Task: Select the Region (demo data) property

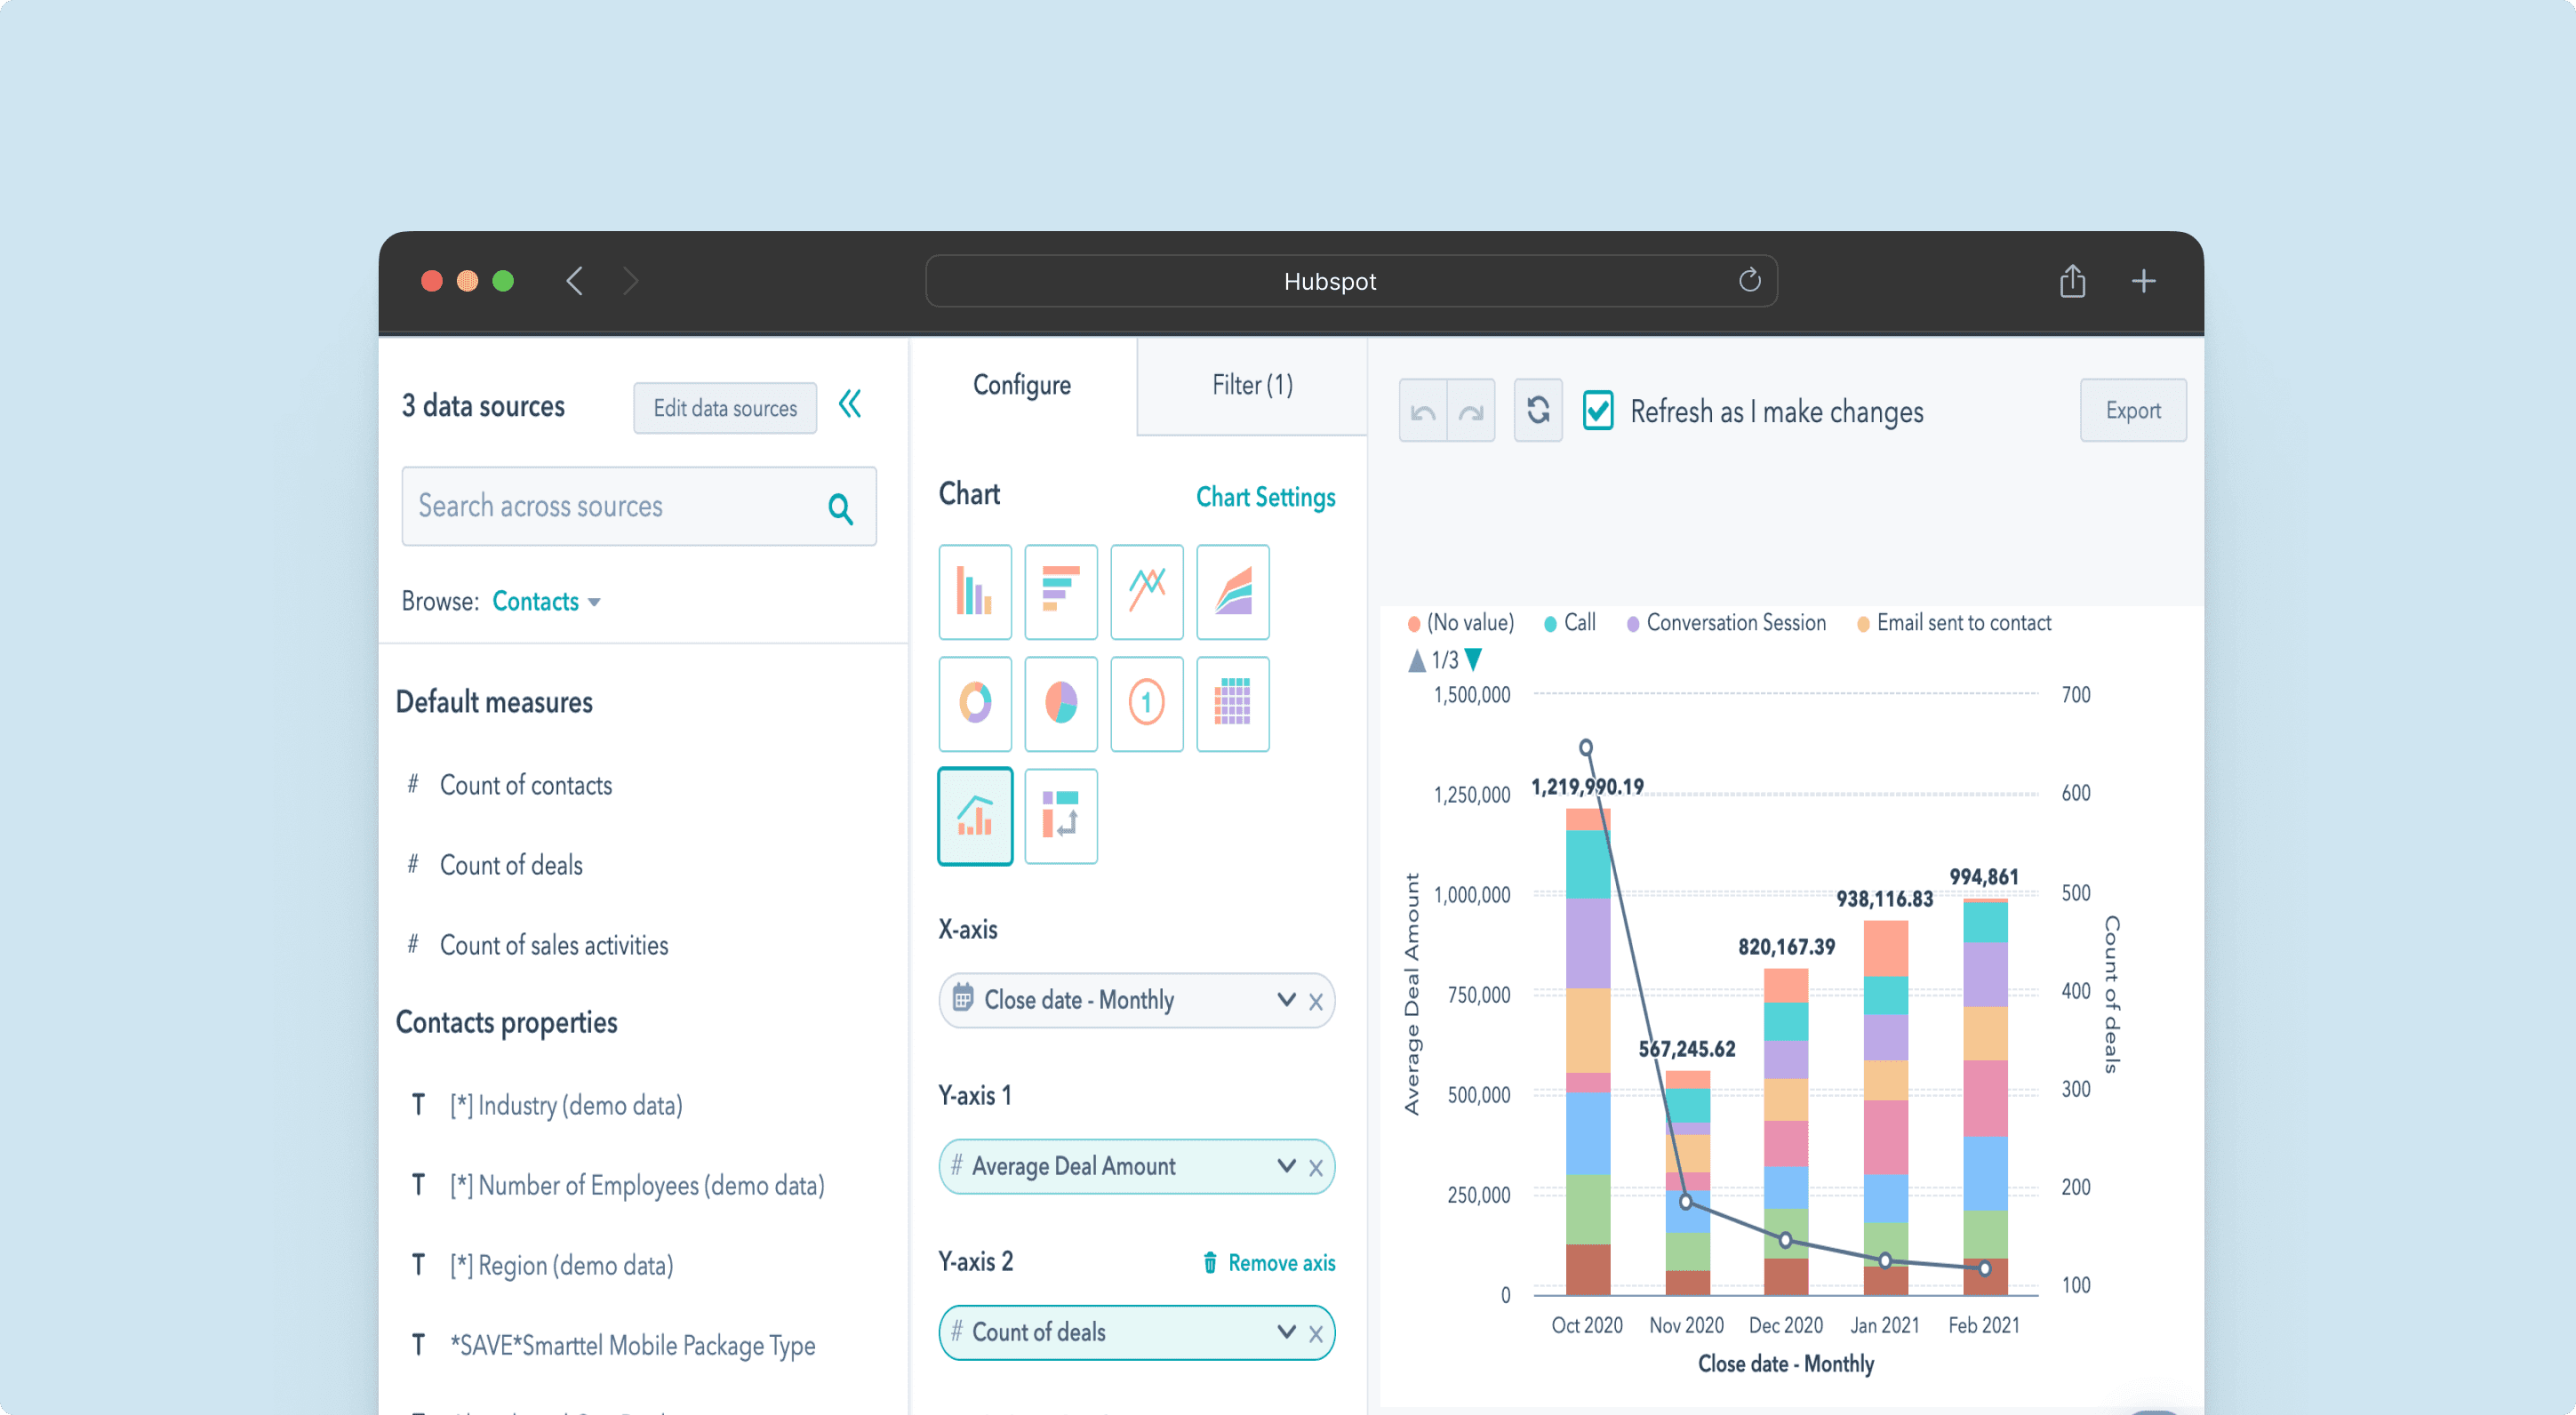Action: [x=561, y=1265]
